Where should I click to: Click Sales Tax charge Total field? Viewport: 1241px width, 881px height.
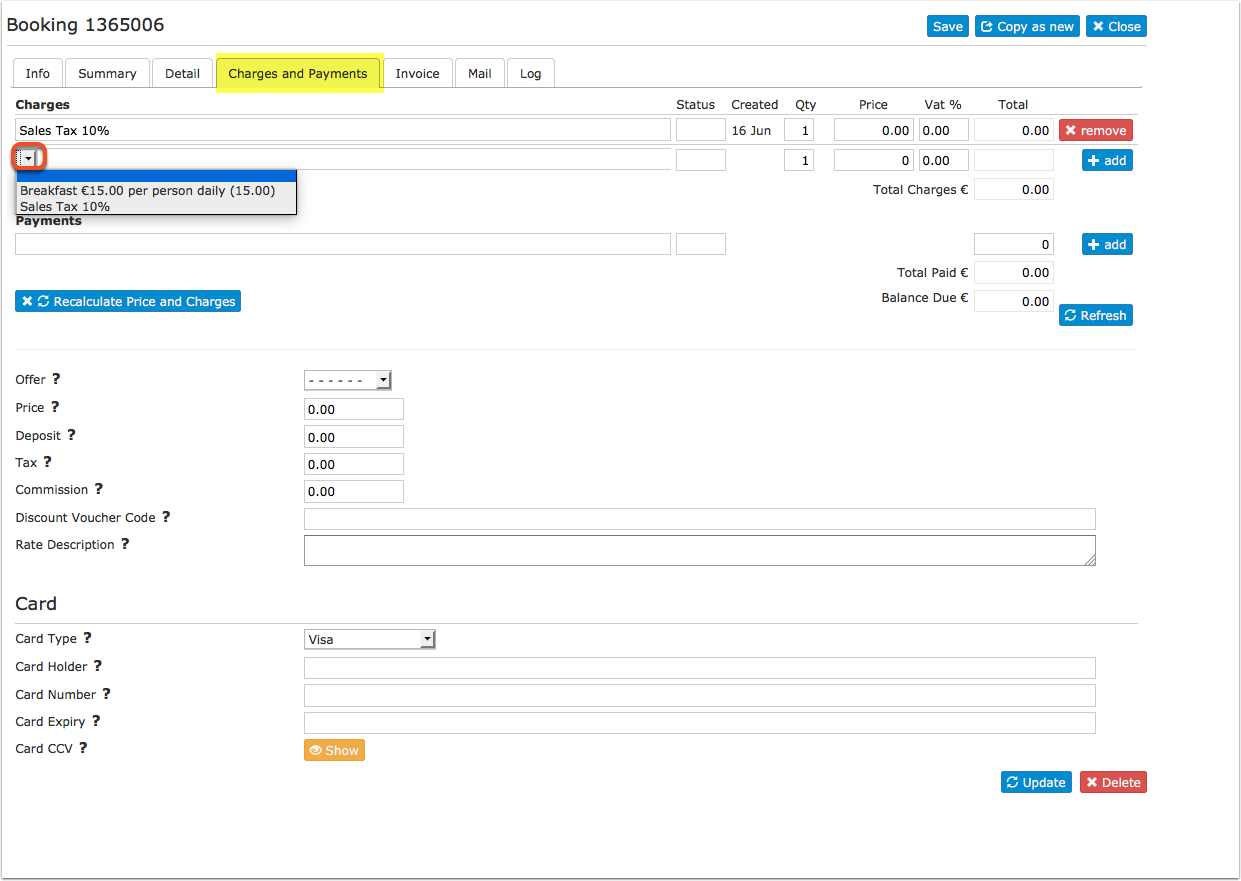click(x=1014, y=130)
